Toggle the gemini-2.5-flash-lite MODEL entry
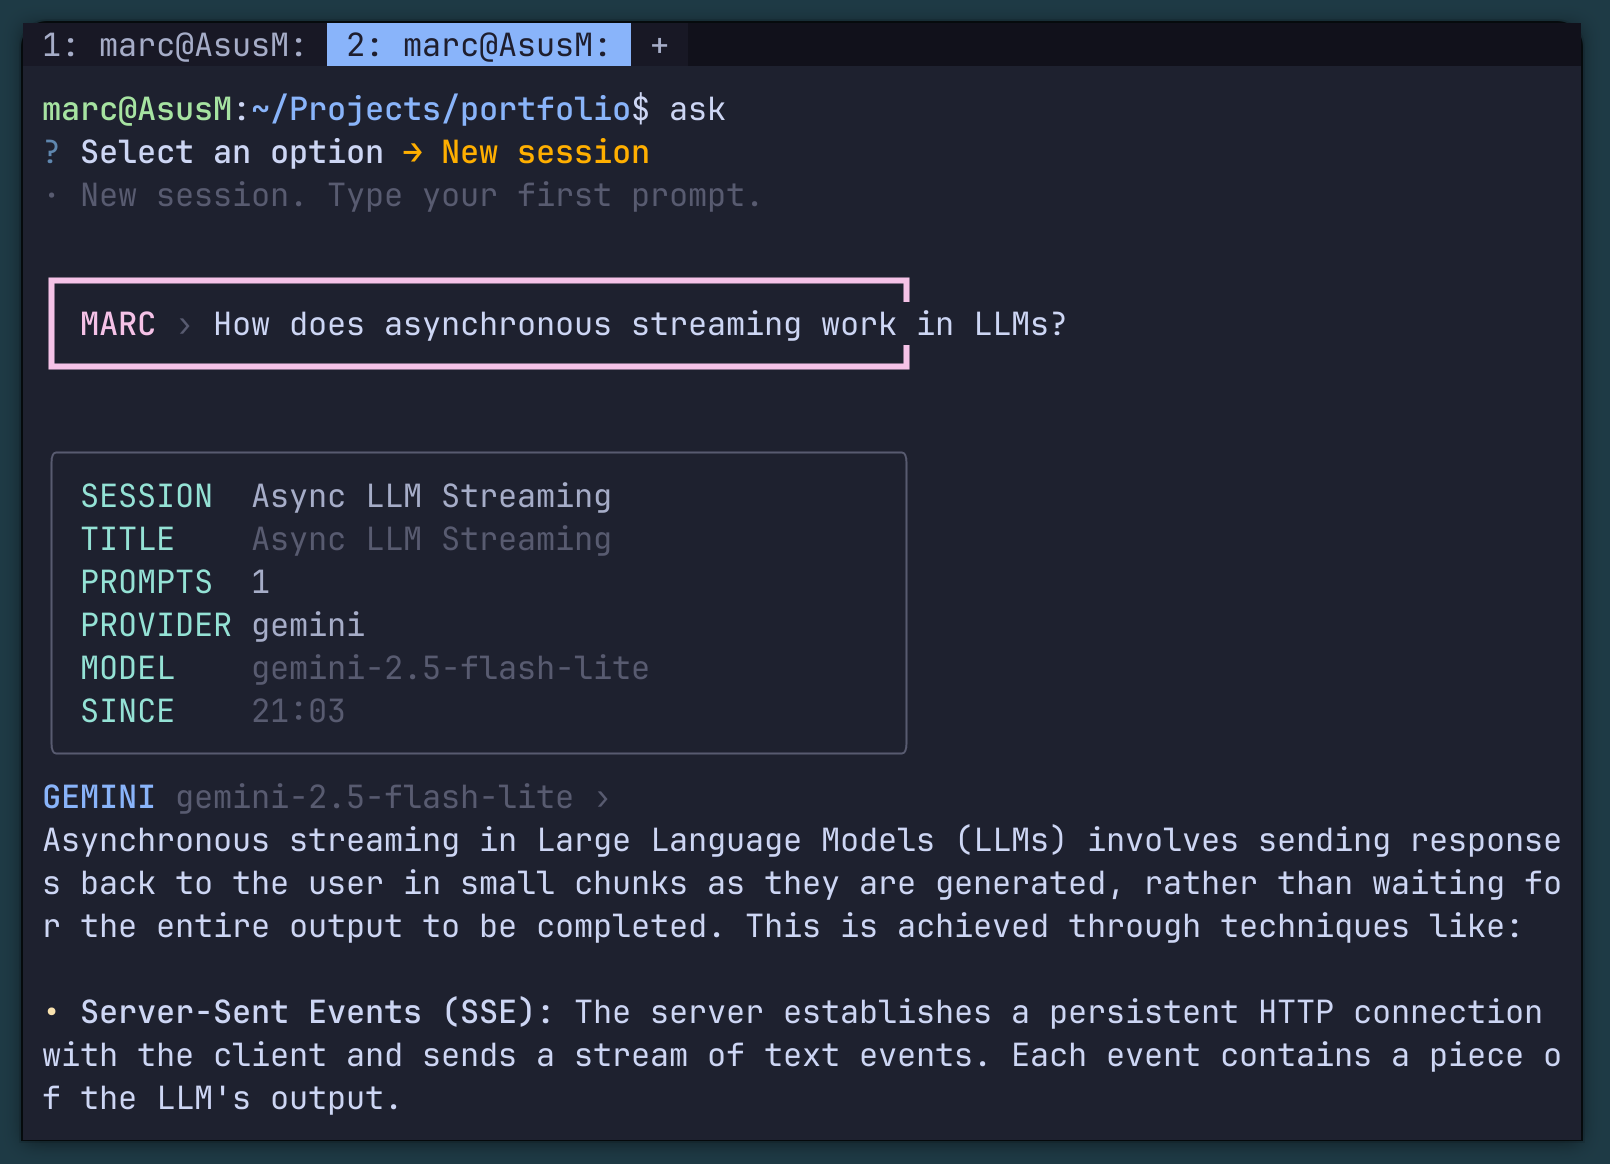Viewport: 1610px width, 1164px height. [449, 667]
